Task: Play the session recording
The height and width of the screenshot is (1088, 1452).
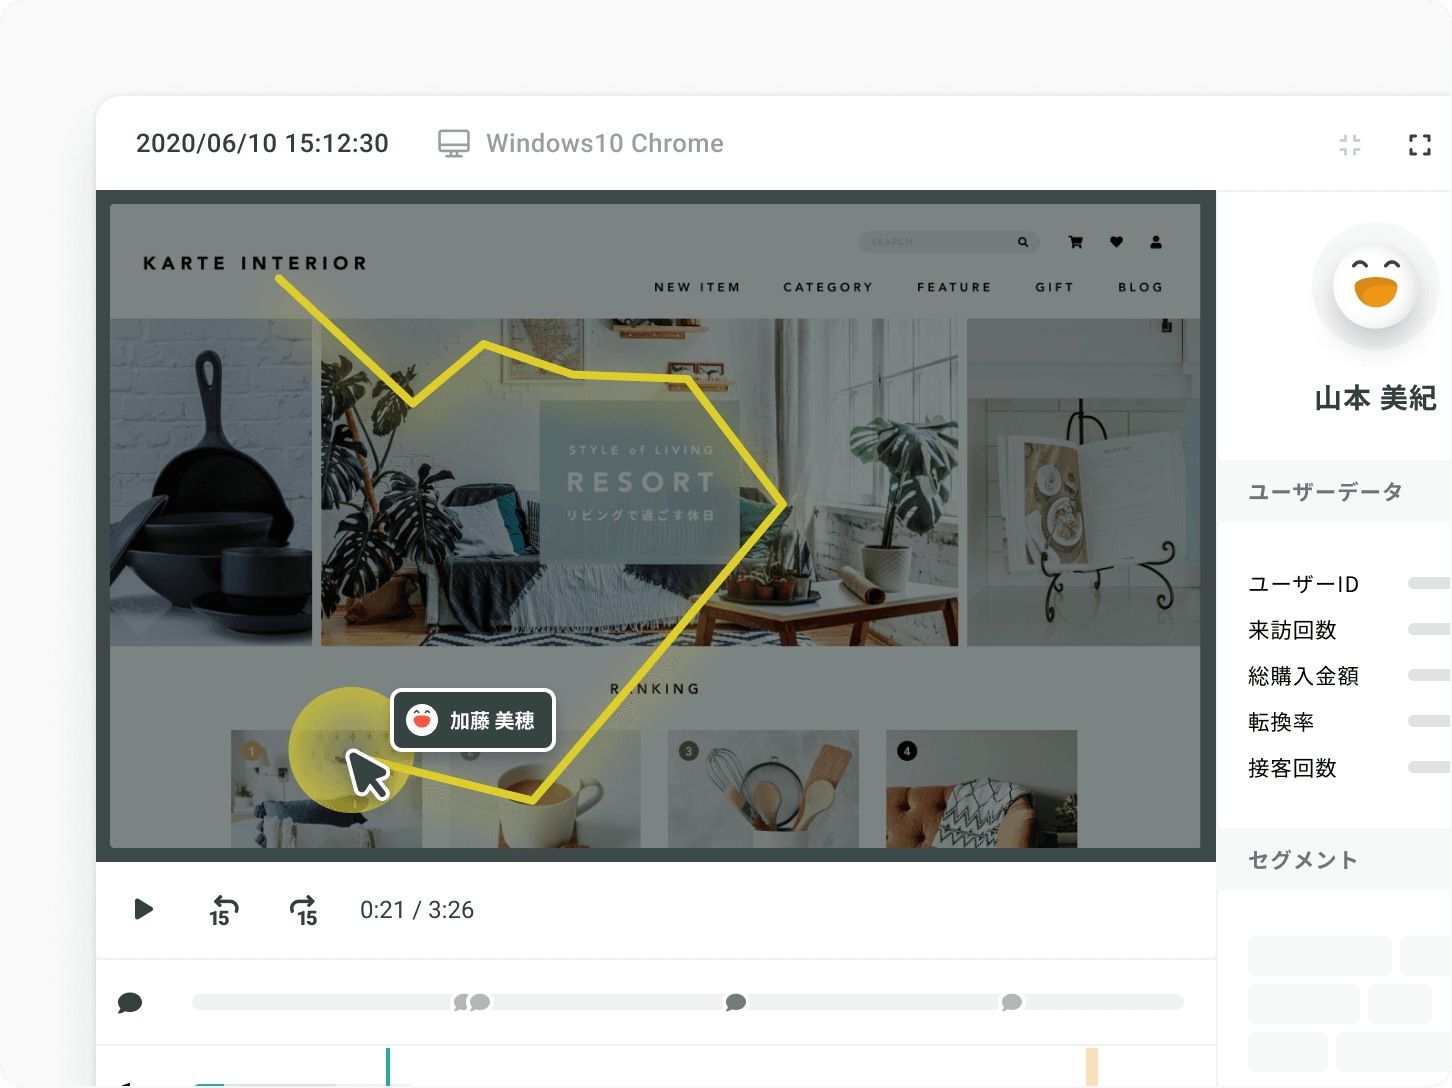Action: click(x=143, y=909)
